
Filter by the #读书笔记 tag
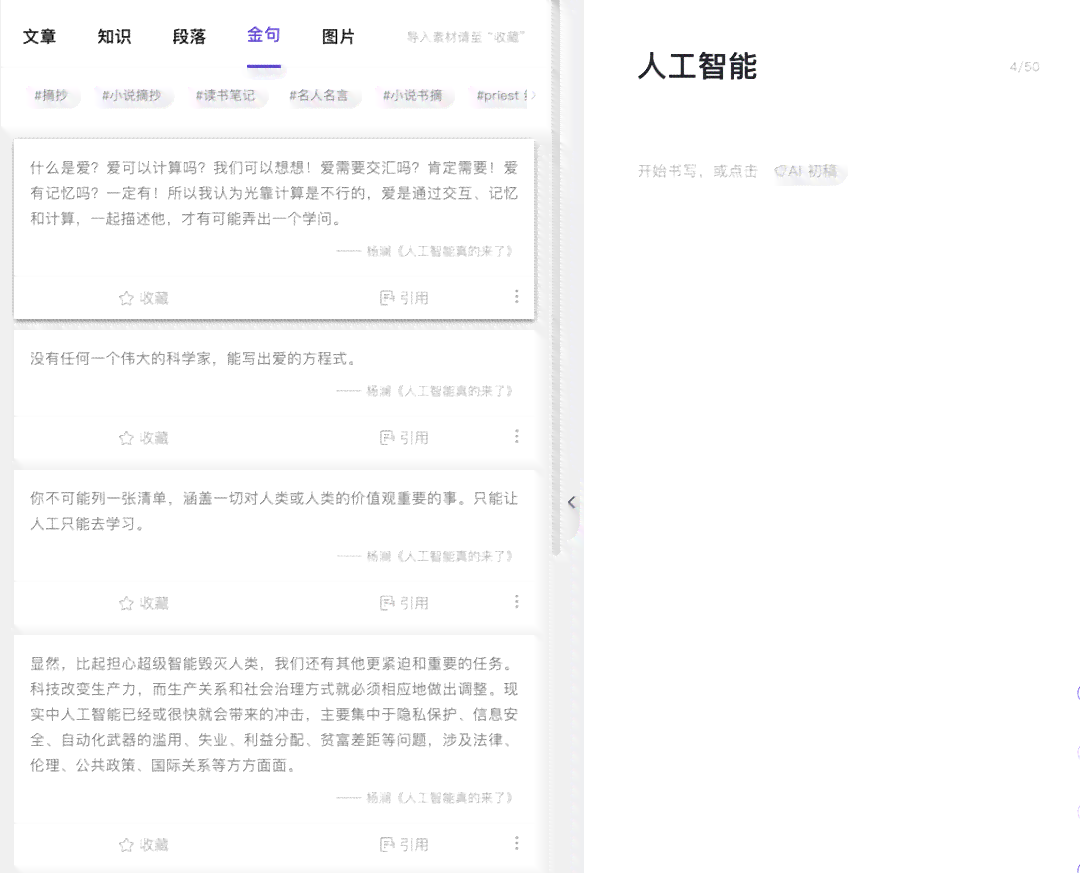click(225, 95)
